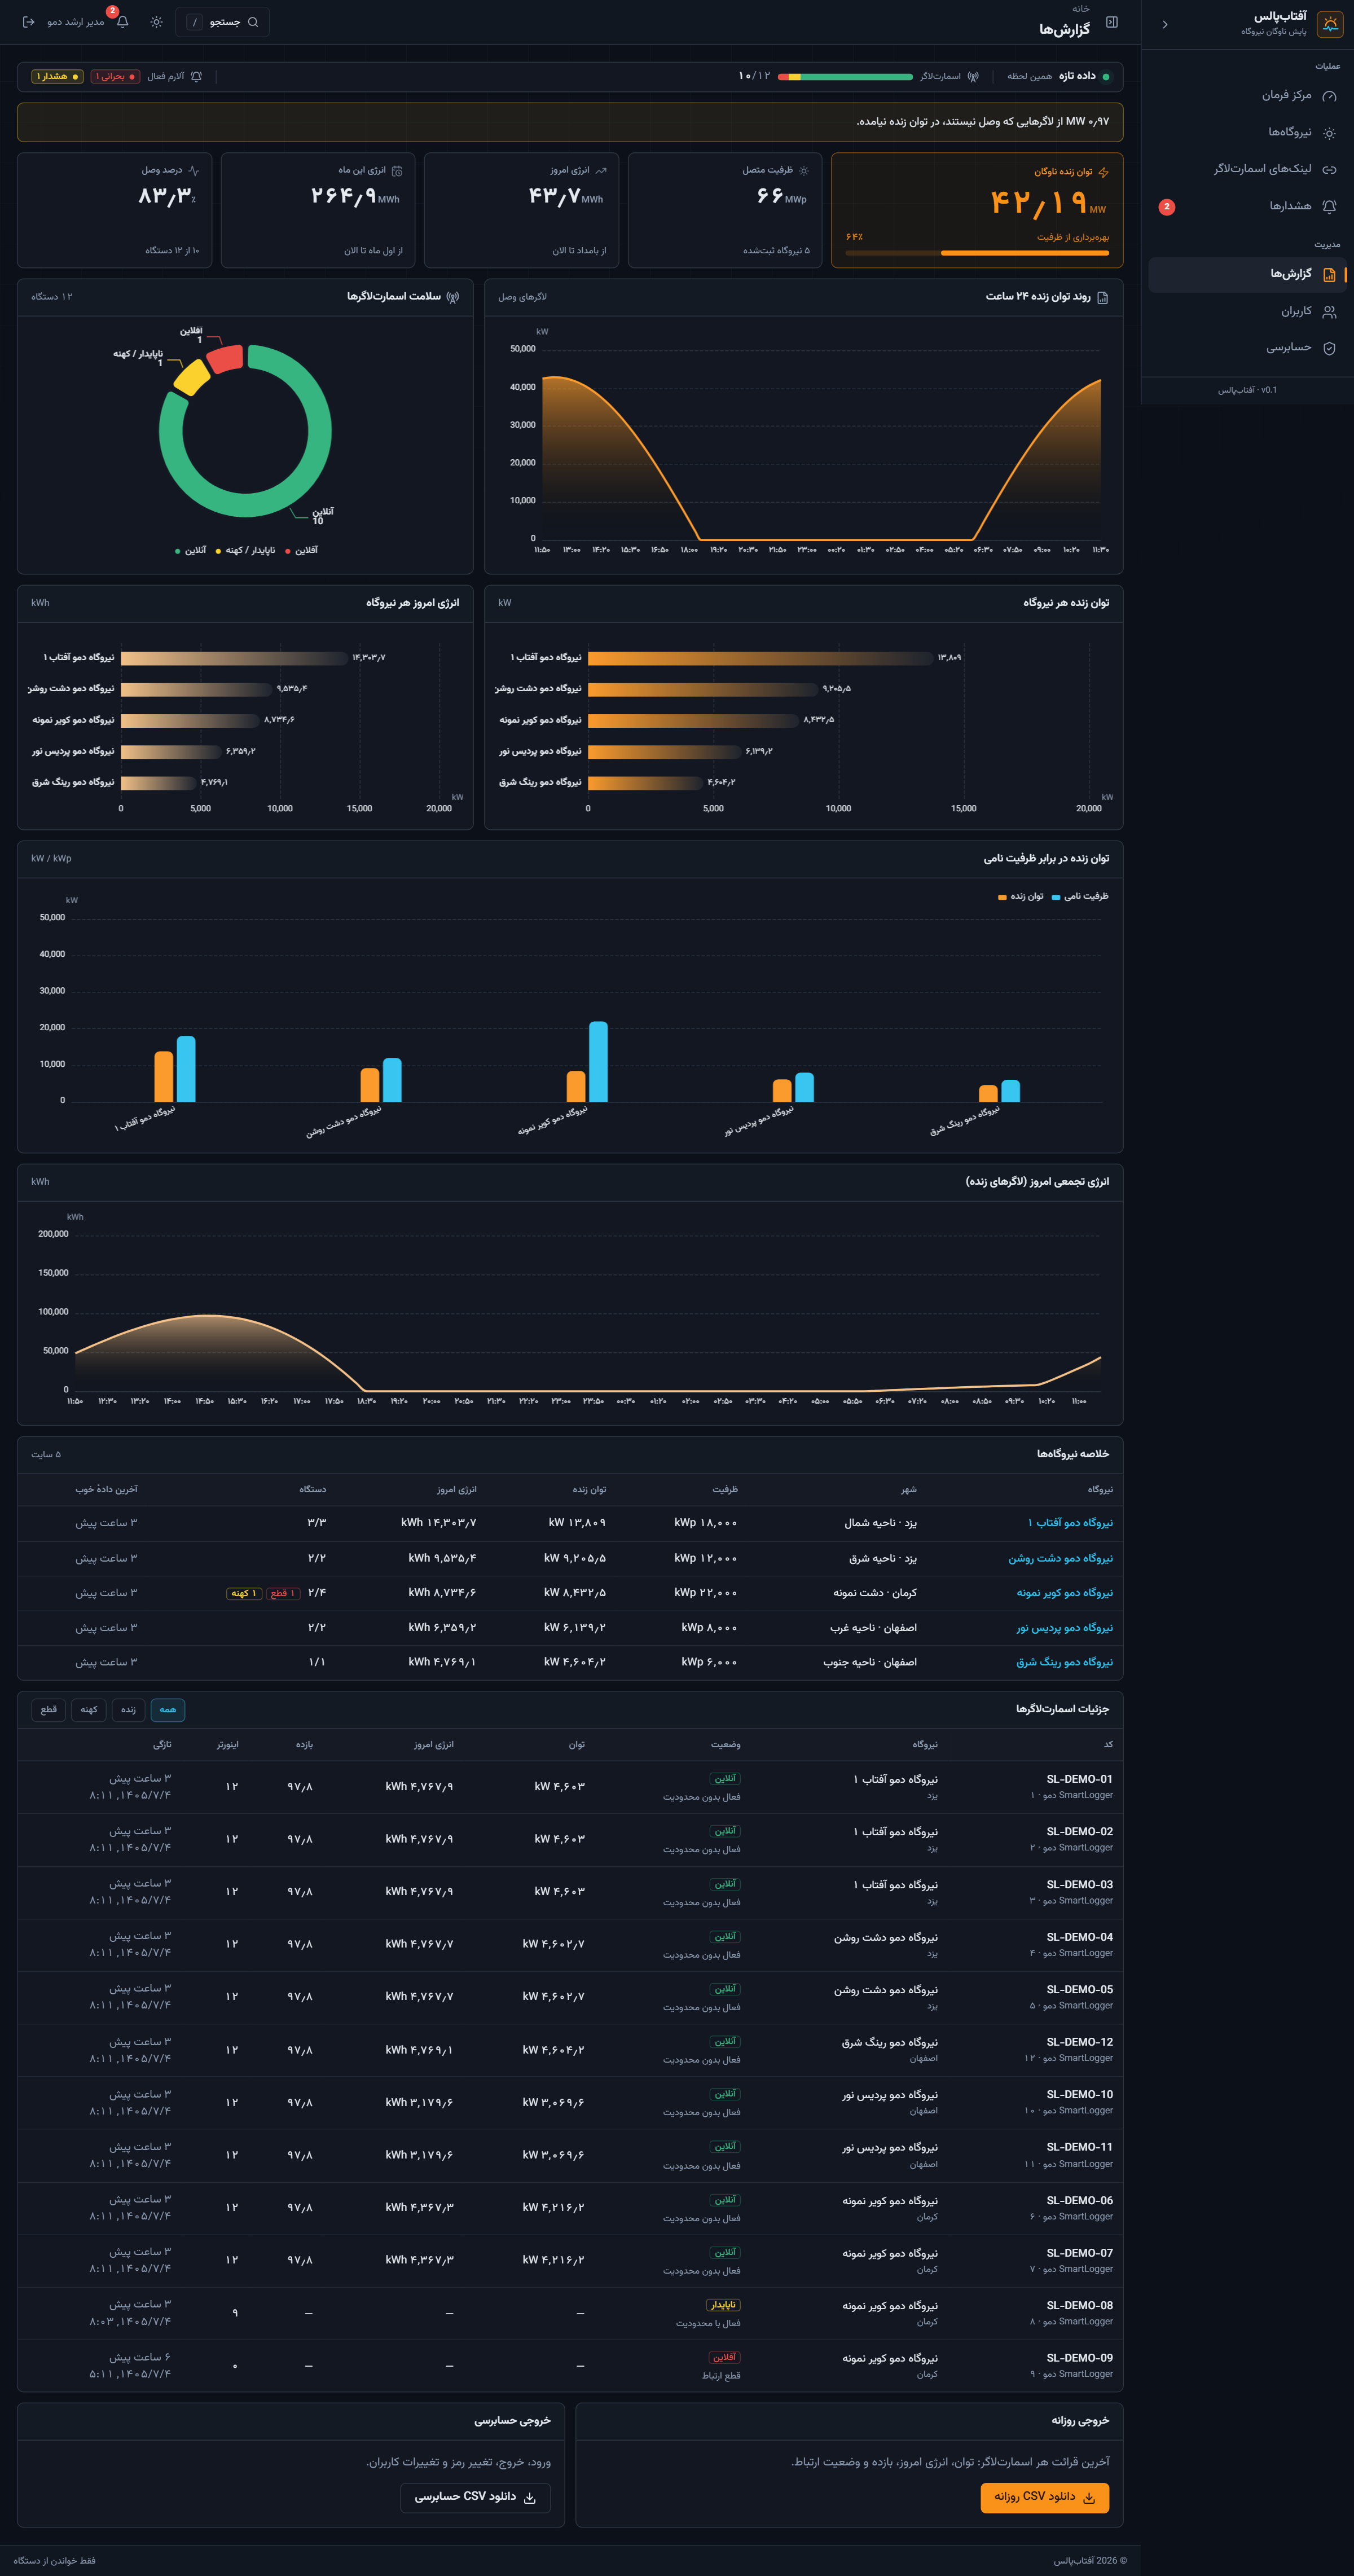
Task: Click the yellow stale segment of the donut
Action: tap(192, 377)
